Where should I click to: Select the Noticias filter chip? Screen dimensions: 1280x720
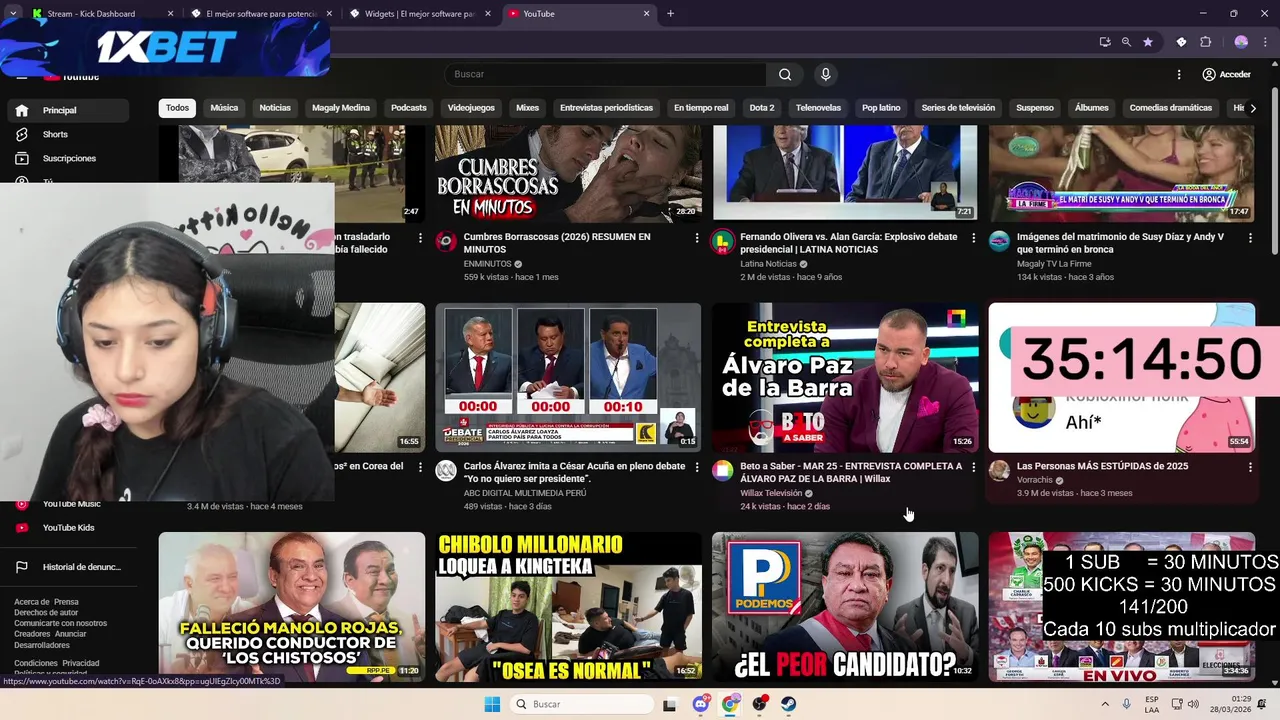click(275, 108)
